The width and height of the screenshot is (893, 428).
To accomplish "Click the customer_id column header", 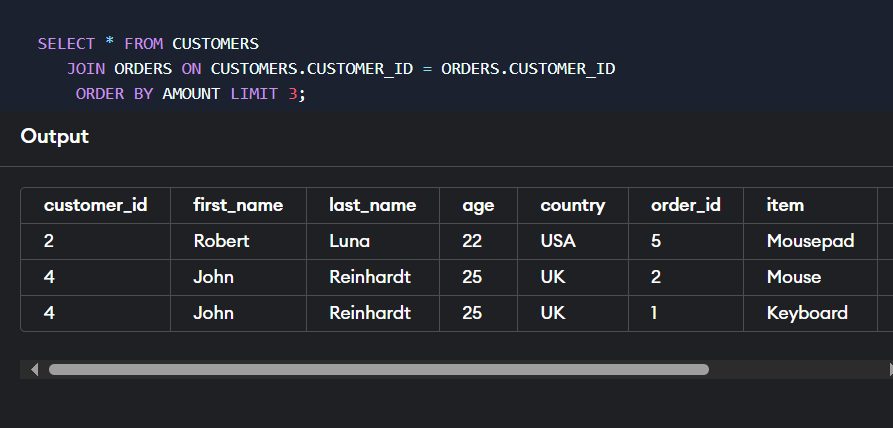I will [x=96, y=205].
